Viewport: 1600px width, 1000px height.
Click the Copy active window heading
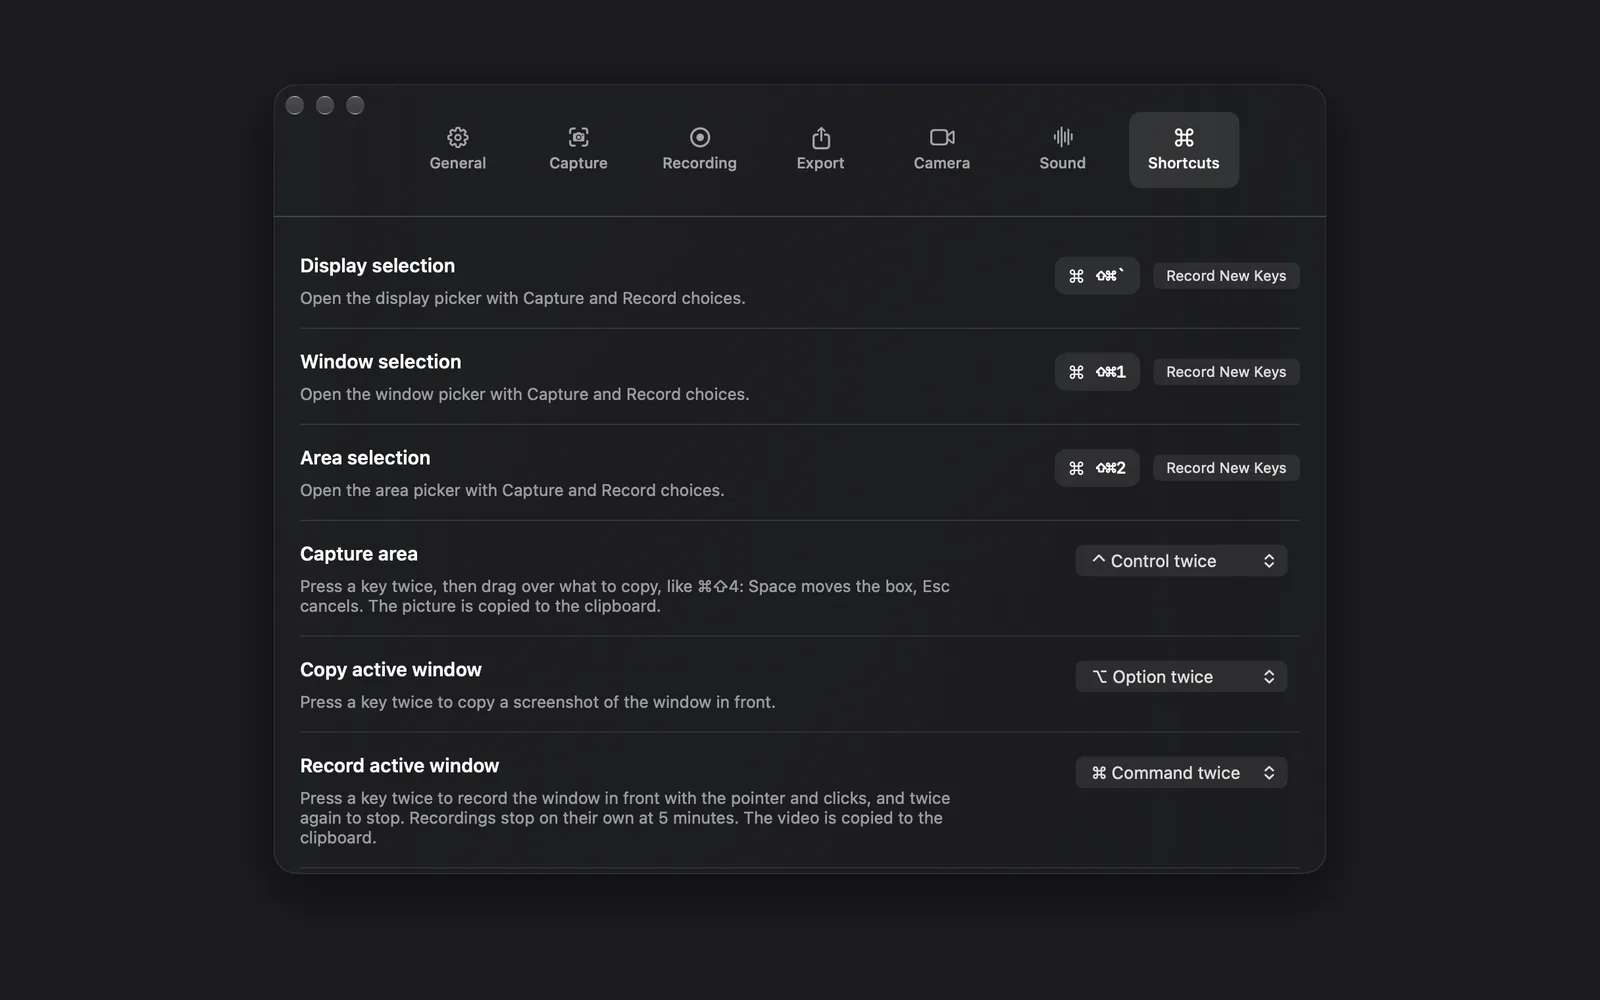point(391,670)
